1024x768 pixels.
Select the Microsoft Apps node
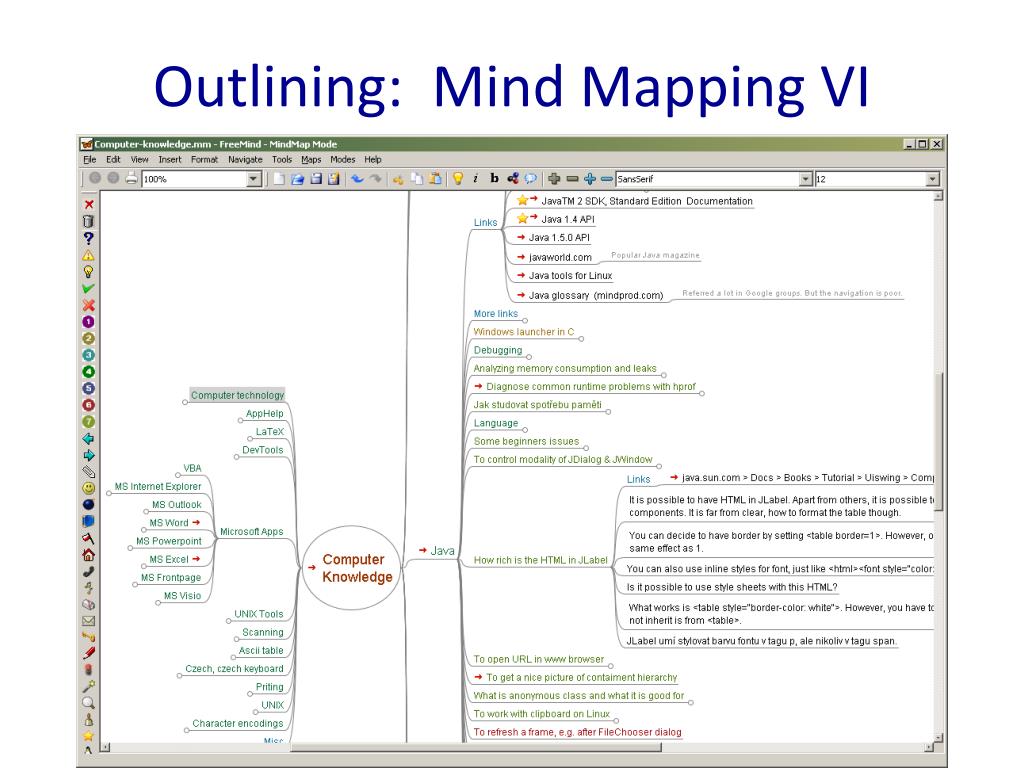click(x=251, y=532)
